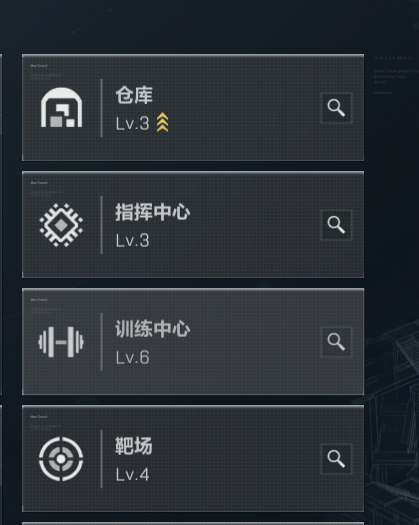Image resolution: width=419 pixels, height=525 pixels.
Task: Click the Lv.6 level under 训练中心
Action: (x=133, y=357)
